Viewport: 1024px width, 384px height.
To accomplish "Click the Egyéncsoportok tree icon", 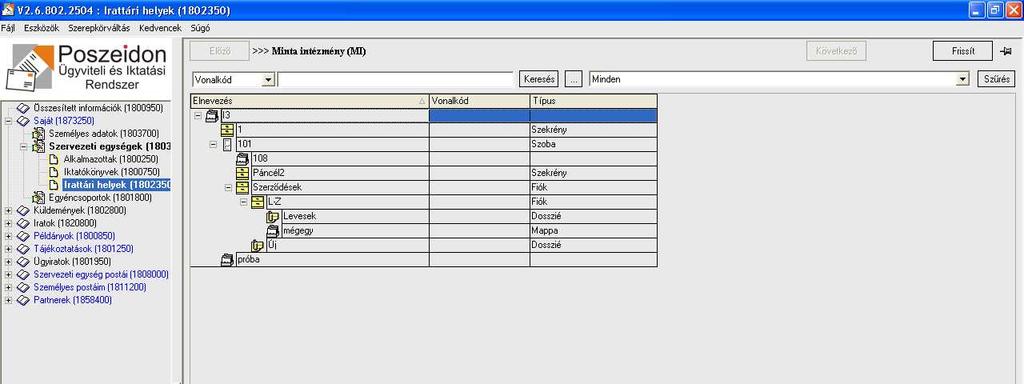I will [x=39, y=197].
